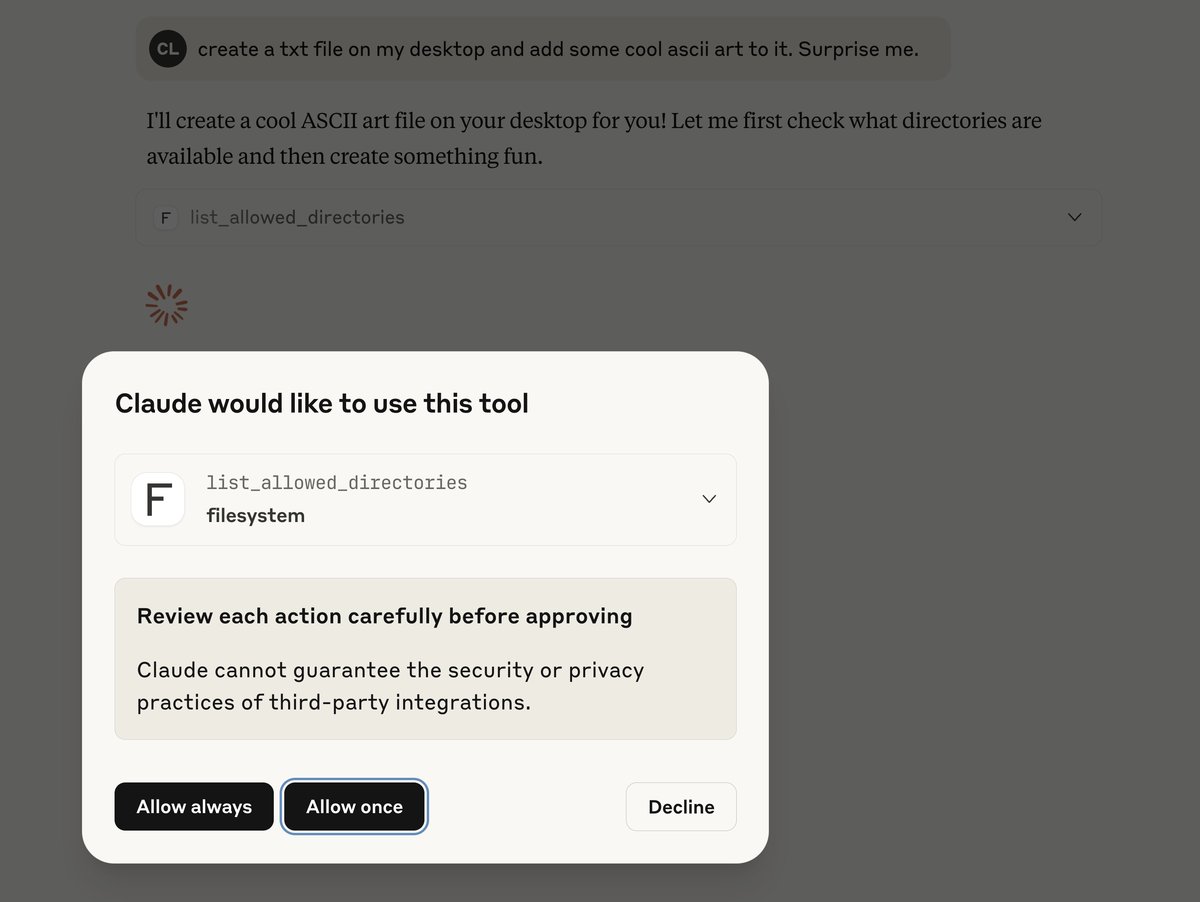Click the CL user avatar
This screenshot has width=1200, height=902.
pos(168,49)
